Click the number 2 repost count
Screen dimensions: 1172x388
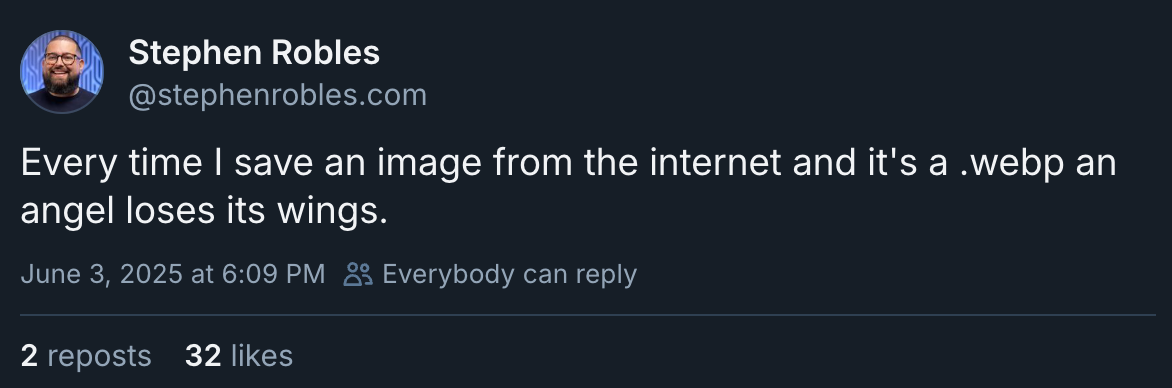[29, 355]
